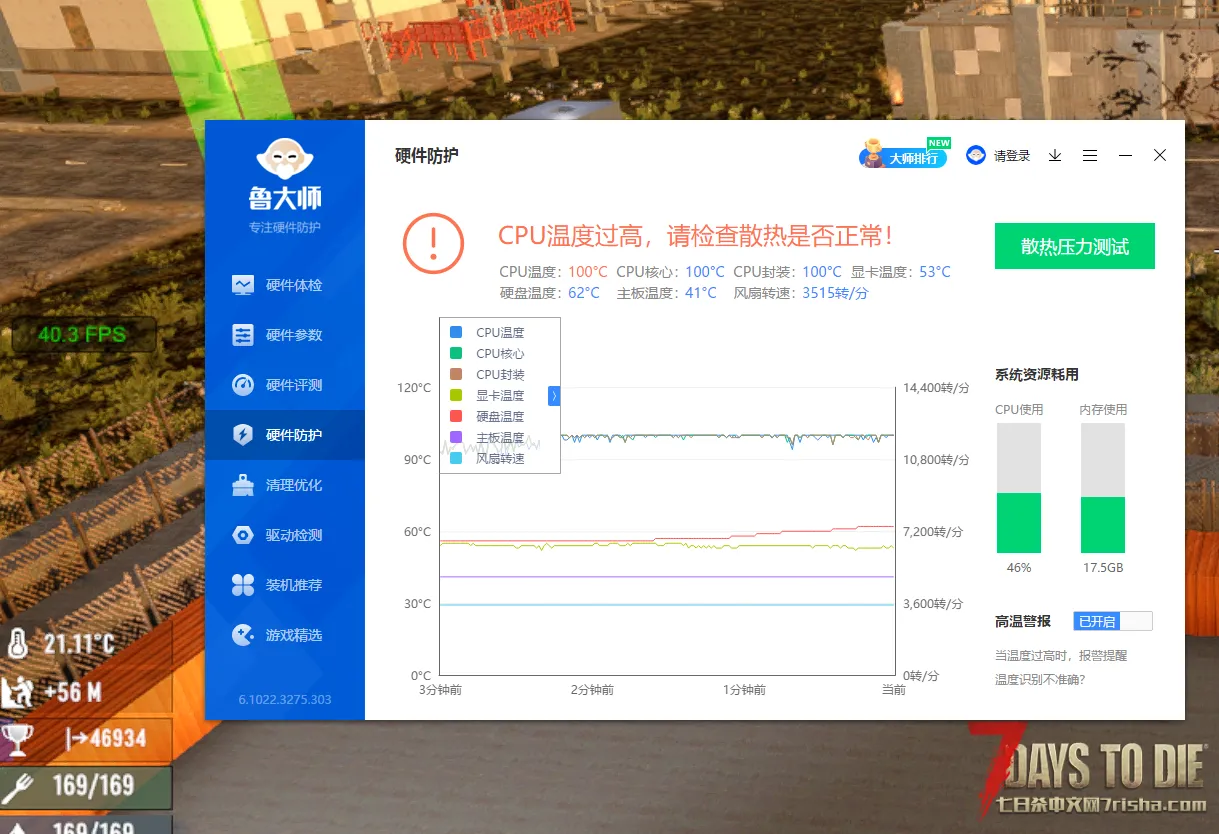The height and width of the screenshot is (834, 1219).
Task: Click the 游戏精选 Pac-Man icon
Action: point(243,635)
